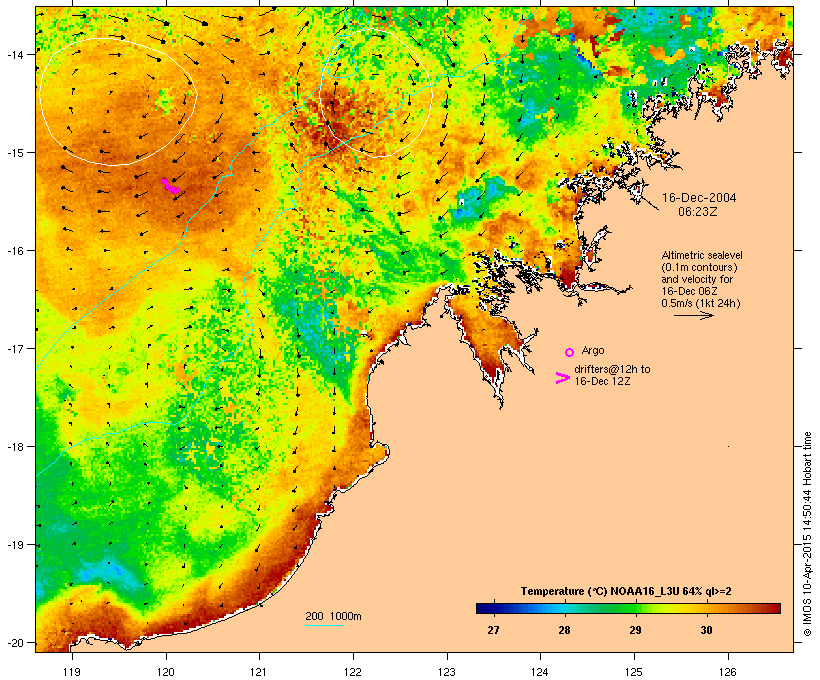Click longitude axis label 121
The width and height of the screenshot is (820, 680).
coord(259,672)
